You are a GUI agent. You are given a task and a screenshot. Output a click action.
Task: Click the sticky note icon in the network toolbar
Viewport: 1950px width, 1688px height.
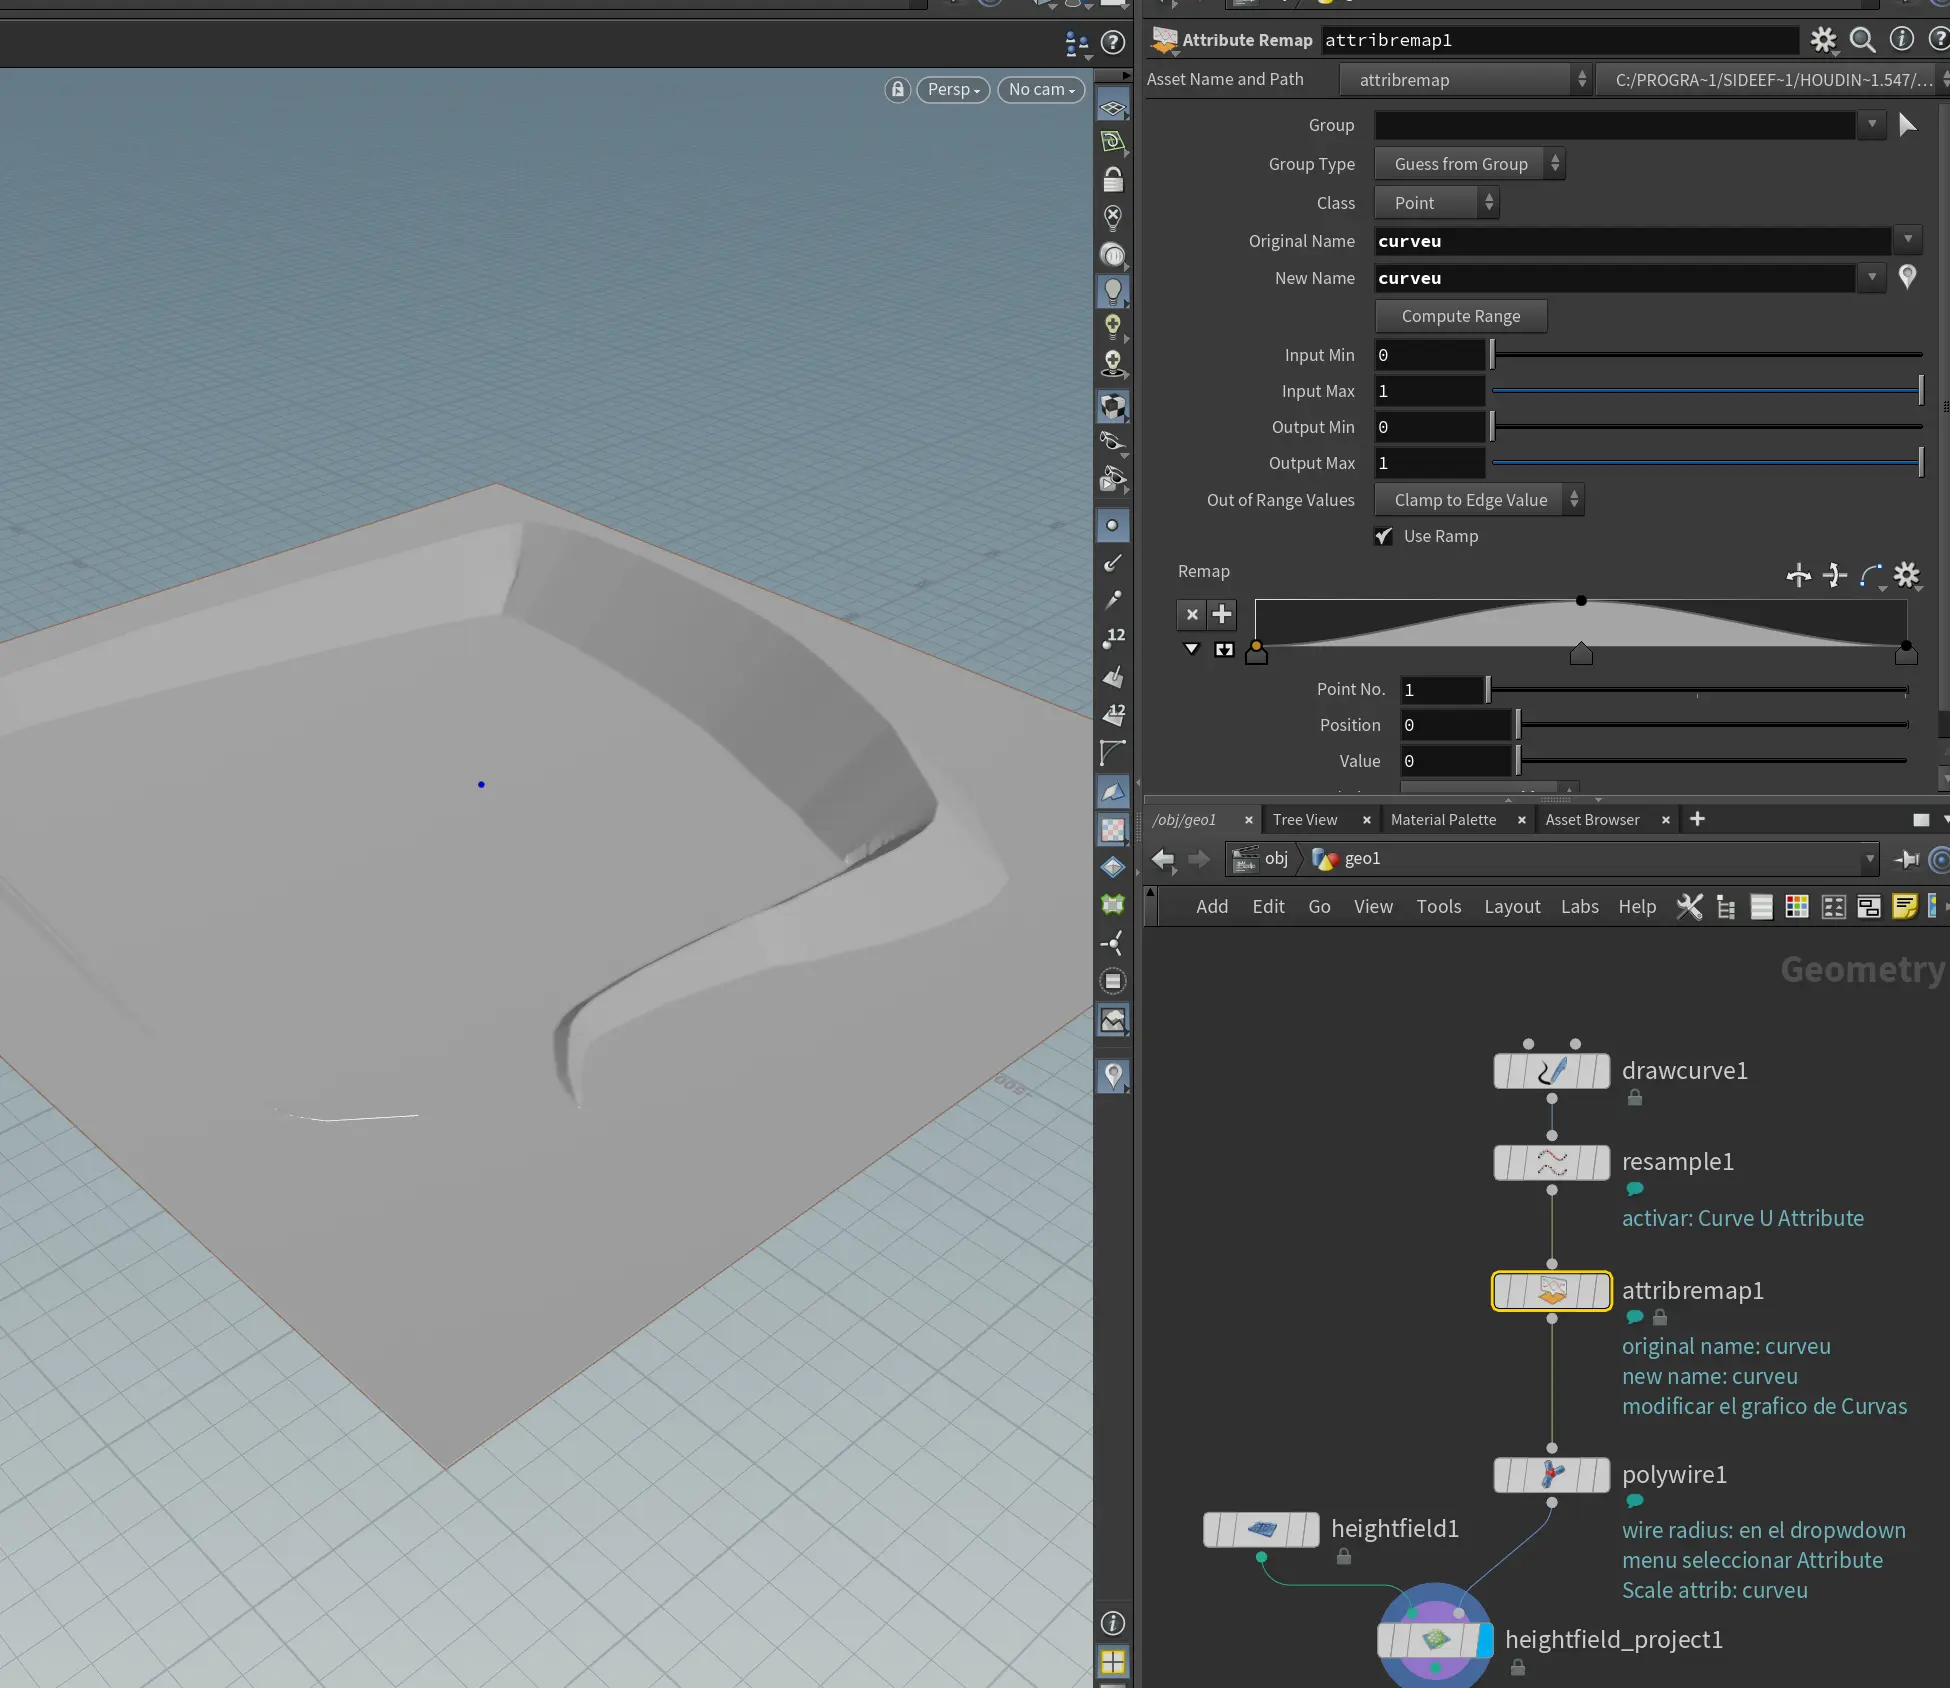click(x=1905, y=907)
